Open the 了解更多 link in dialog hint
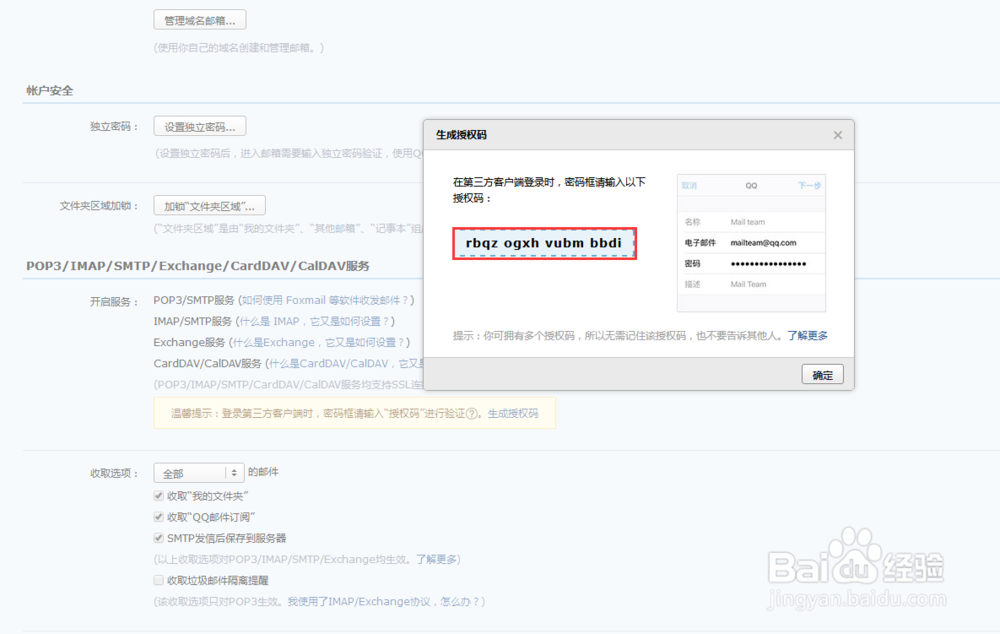The width and height of the screenshot is (1000, 634). click(x=807, y=335)
